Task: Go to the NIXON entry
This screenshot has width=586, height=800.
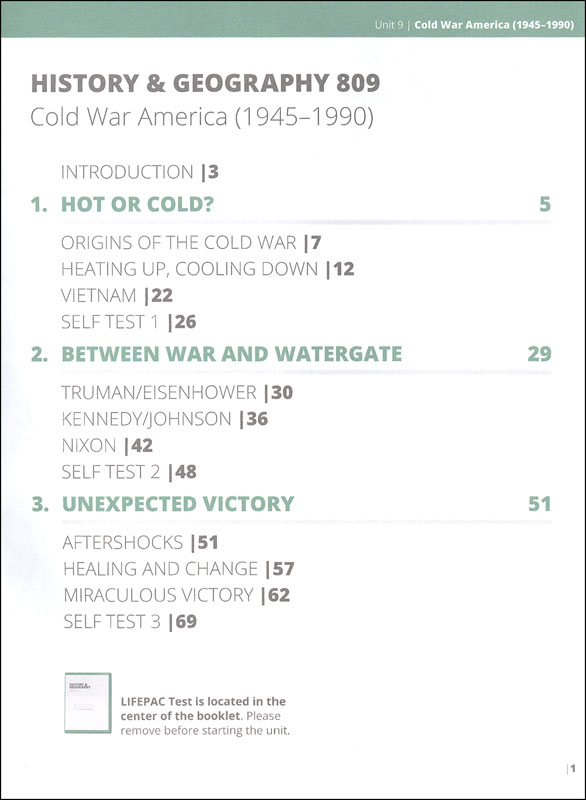Action: pyautogui.click(x=107, y=445)
